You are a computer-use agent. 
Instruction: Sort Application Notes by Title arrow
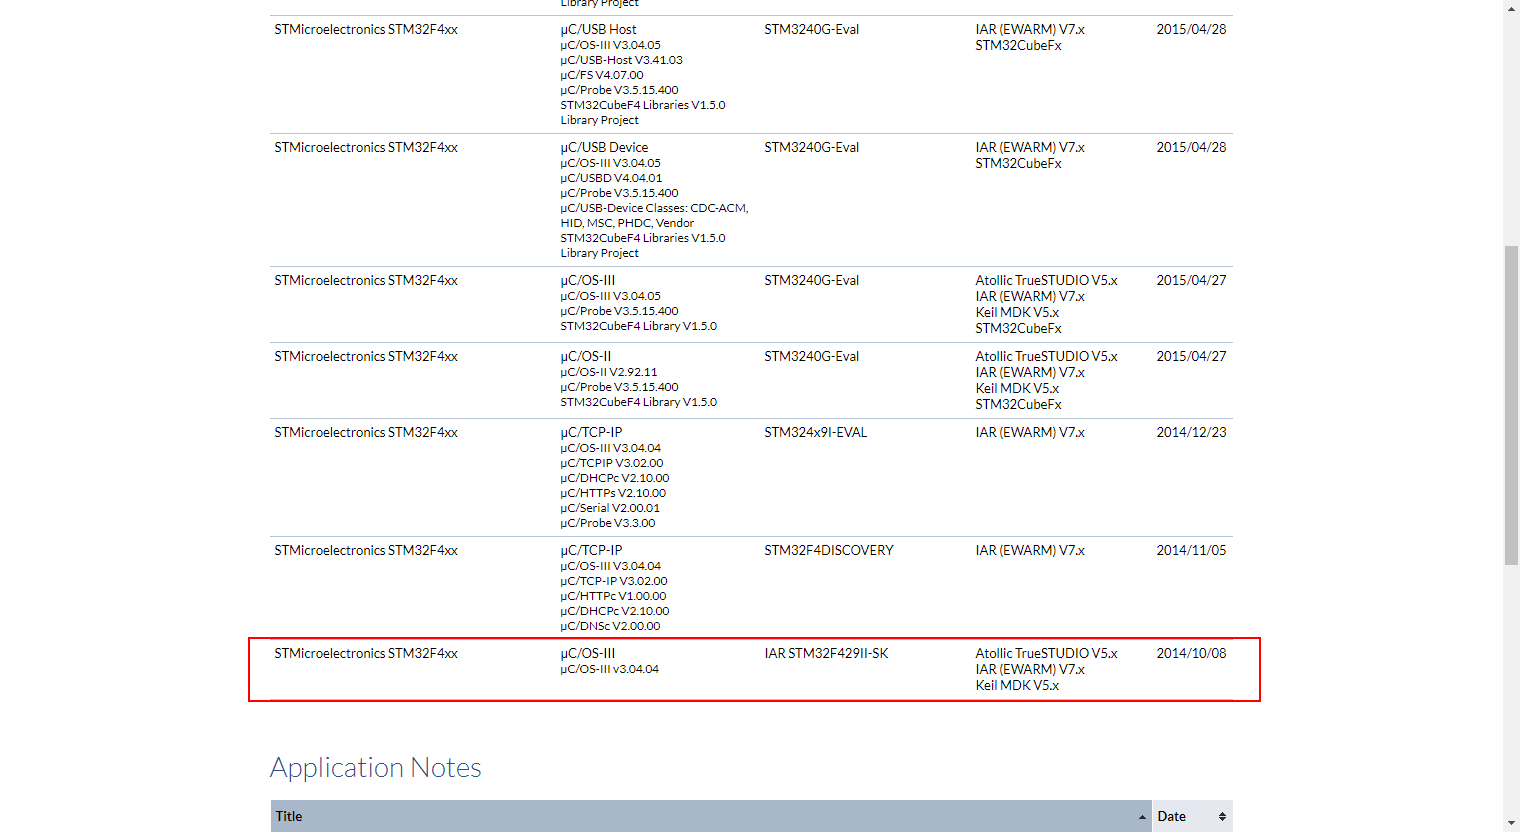[1142, 817]
